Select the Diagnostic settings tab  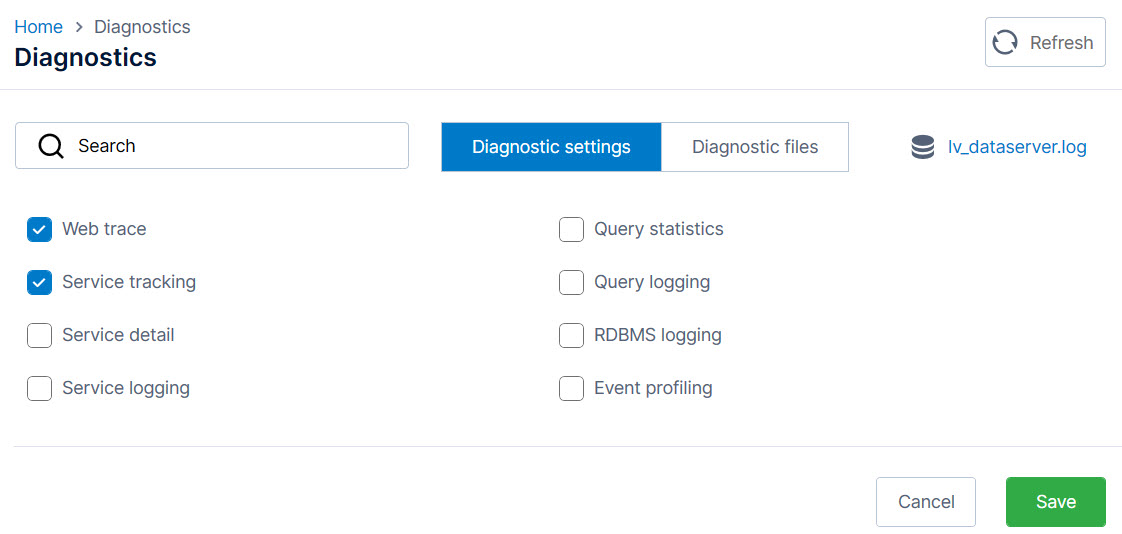point(551,147)
